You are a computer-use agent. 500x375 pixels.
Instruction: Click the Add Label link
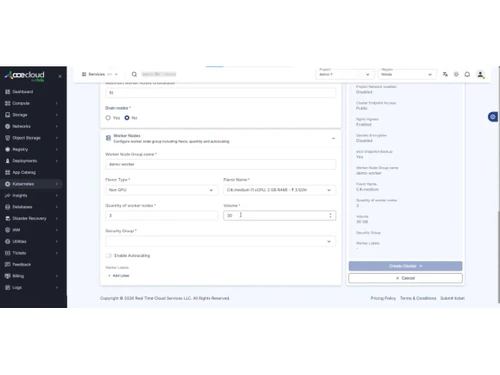(119, 276)
